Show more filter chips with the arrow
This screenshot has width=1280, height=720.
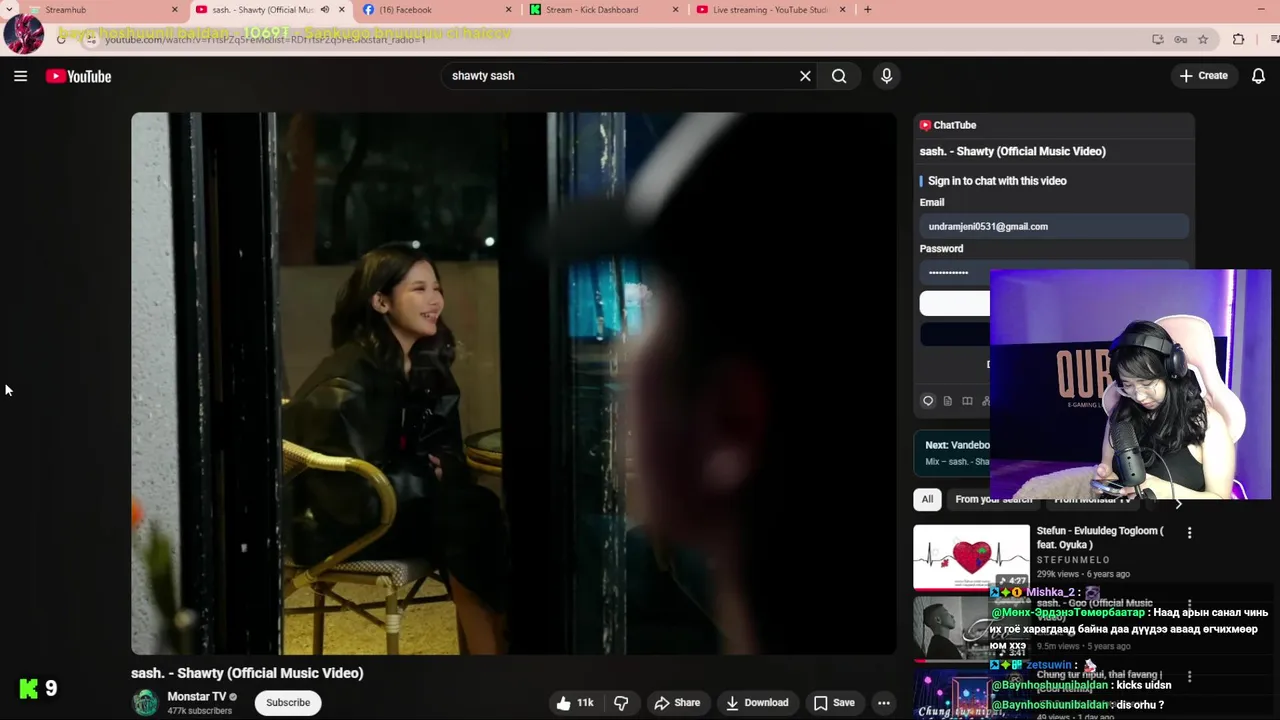(1178, 503)
